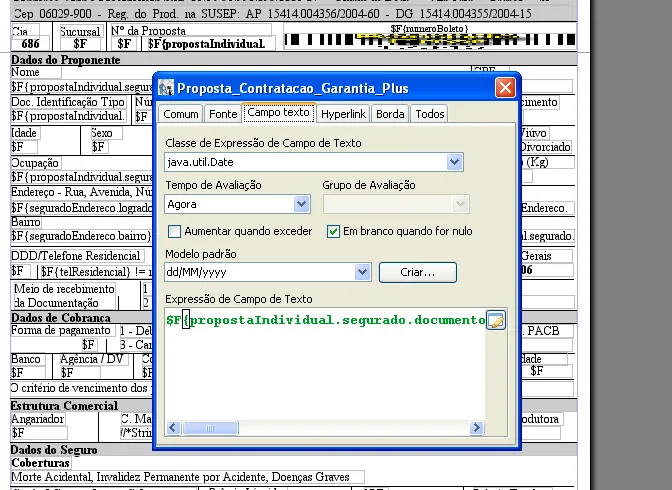
Task: Switch to the Comum tab
Action: pos(180,114)
